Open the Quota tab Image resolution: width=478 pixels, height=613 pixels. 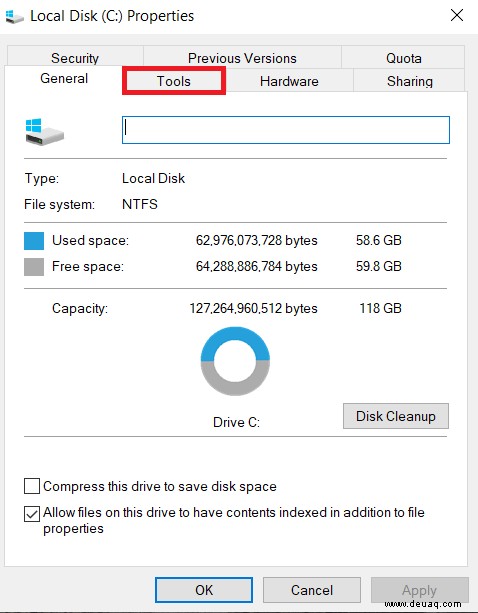403,57
